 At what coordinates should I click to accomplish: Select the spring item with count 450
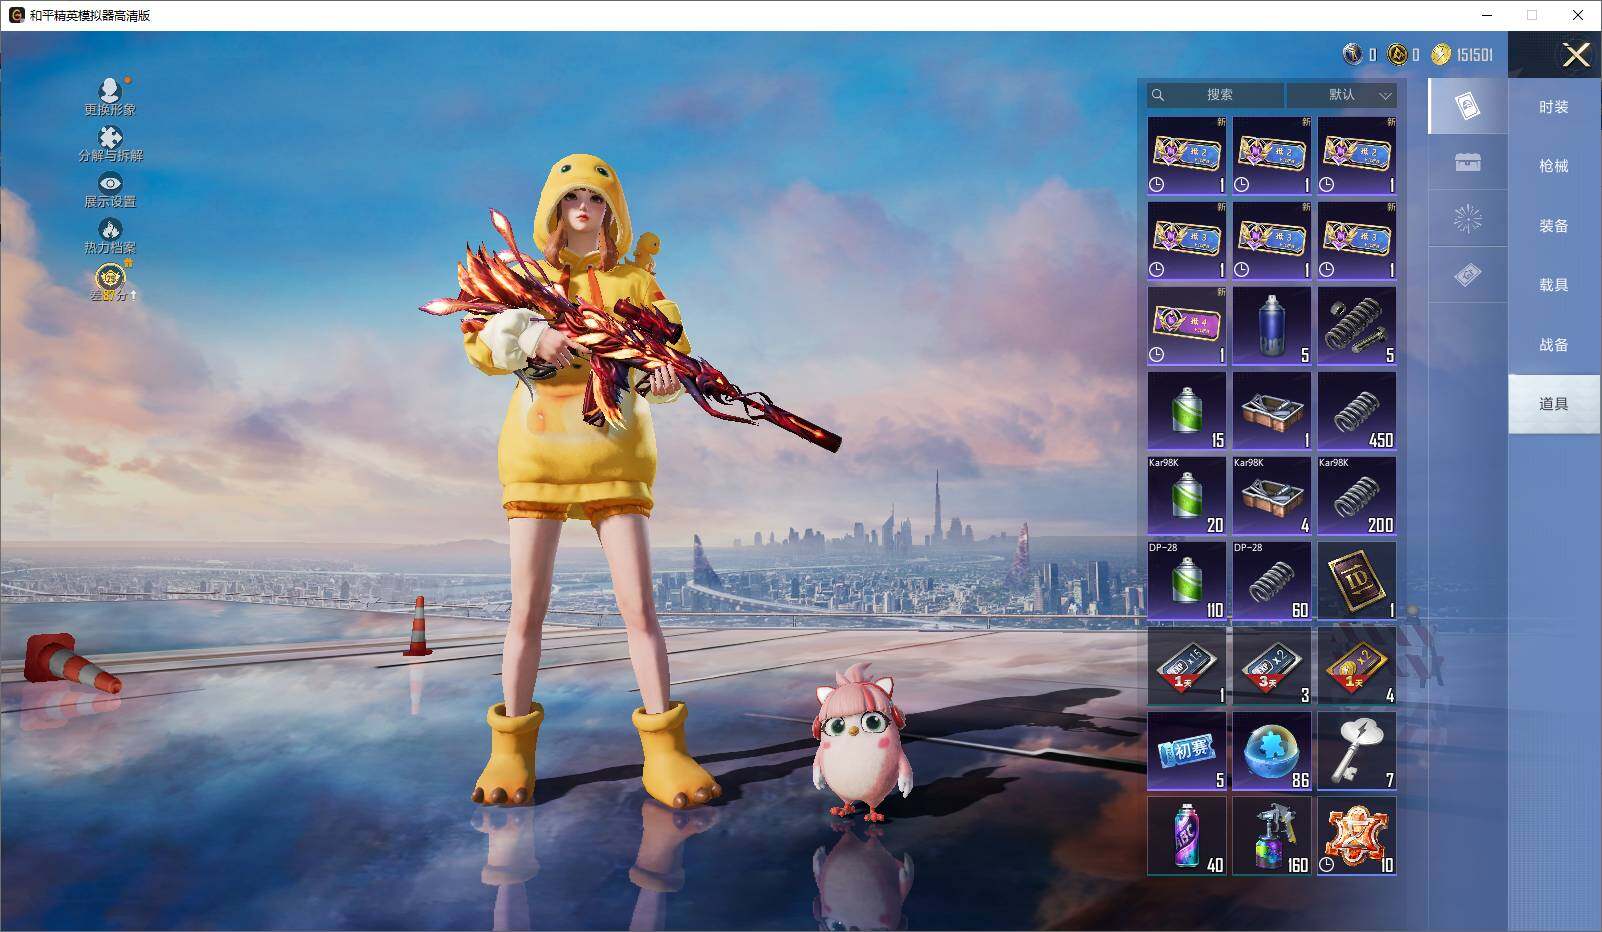pyautogui.click(x=1357, y=411)
